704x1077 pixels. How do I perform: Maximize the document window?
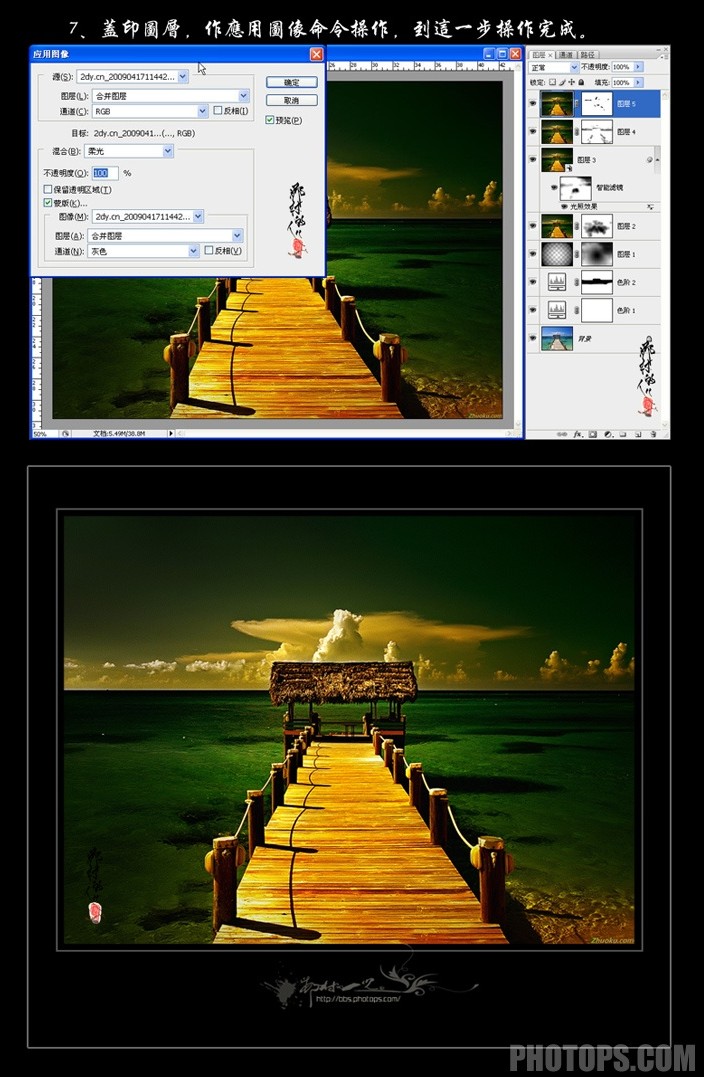tap(502, 54)
